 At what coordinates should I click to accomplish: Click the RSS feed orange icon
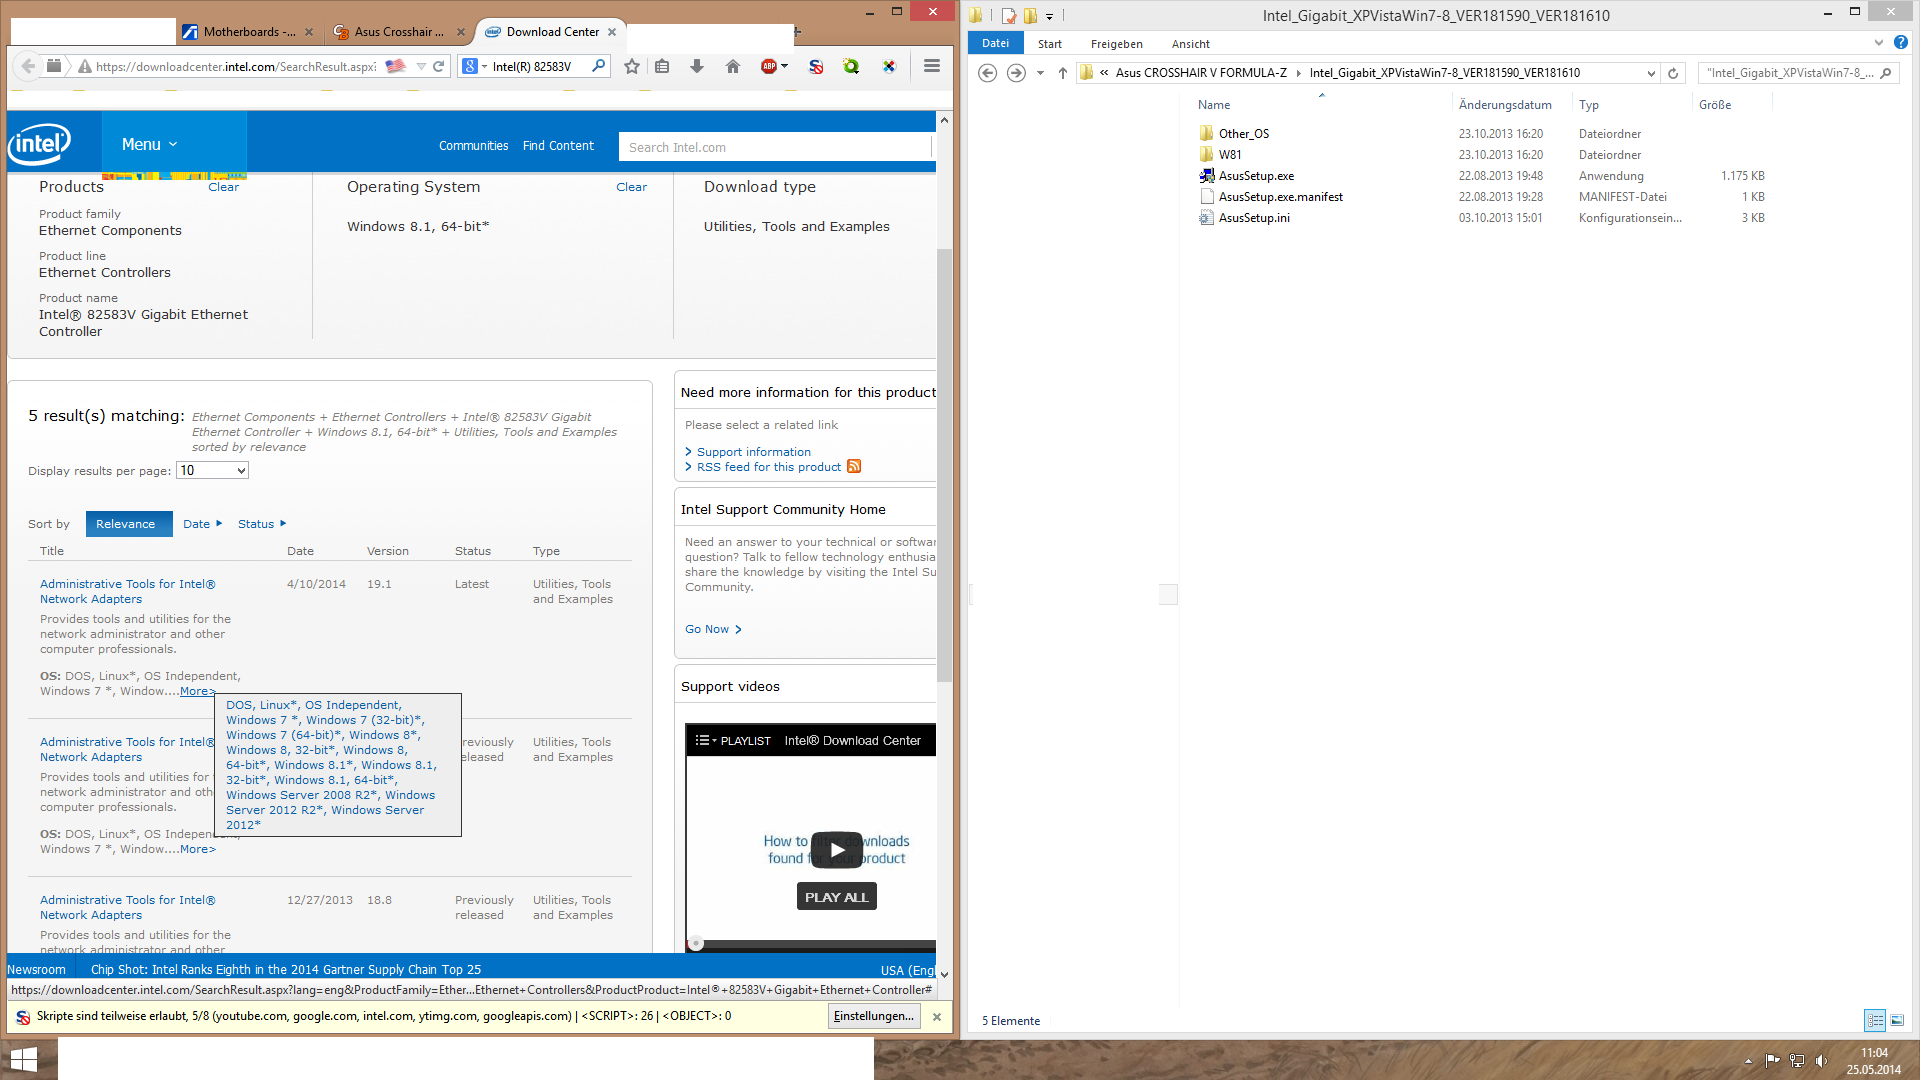[x=854, y=467]
